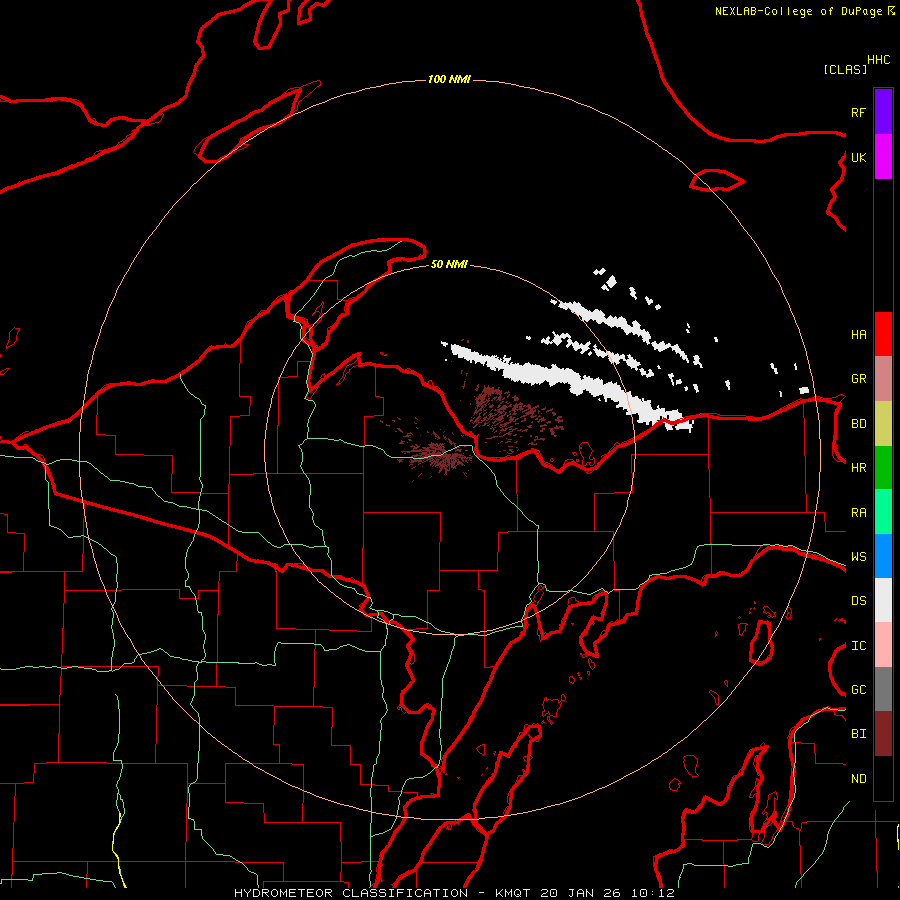Select the BD yellow legend swatch
900x900 pixels.
pyautogui.click(x=883, y=424)
